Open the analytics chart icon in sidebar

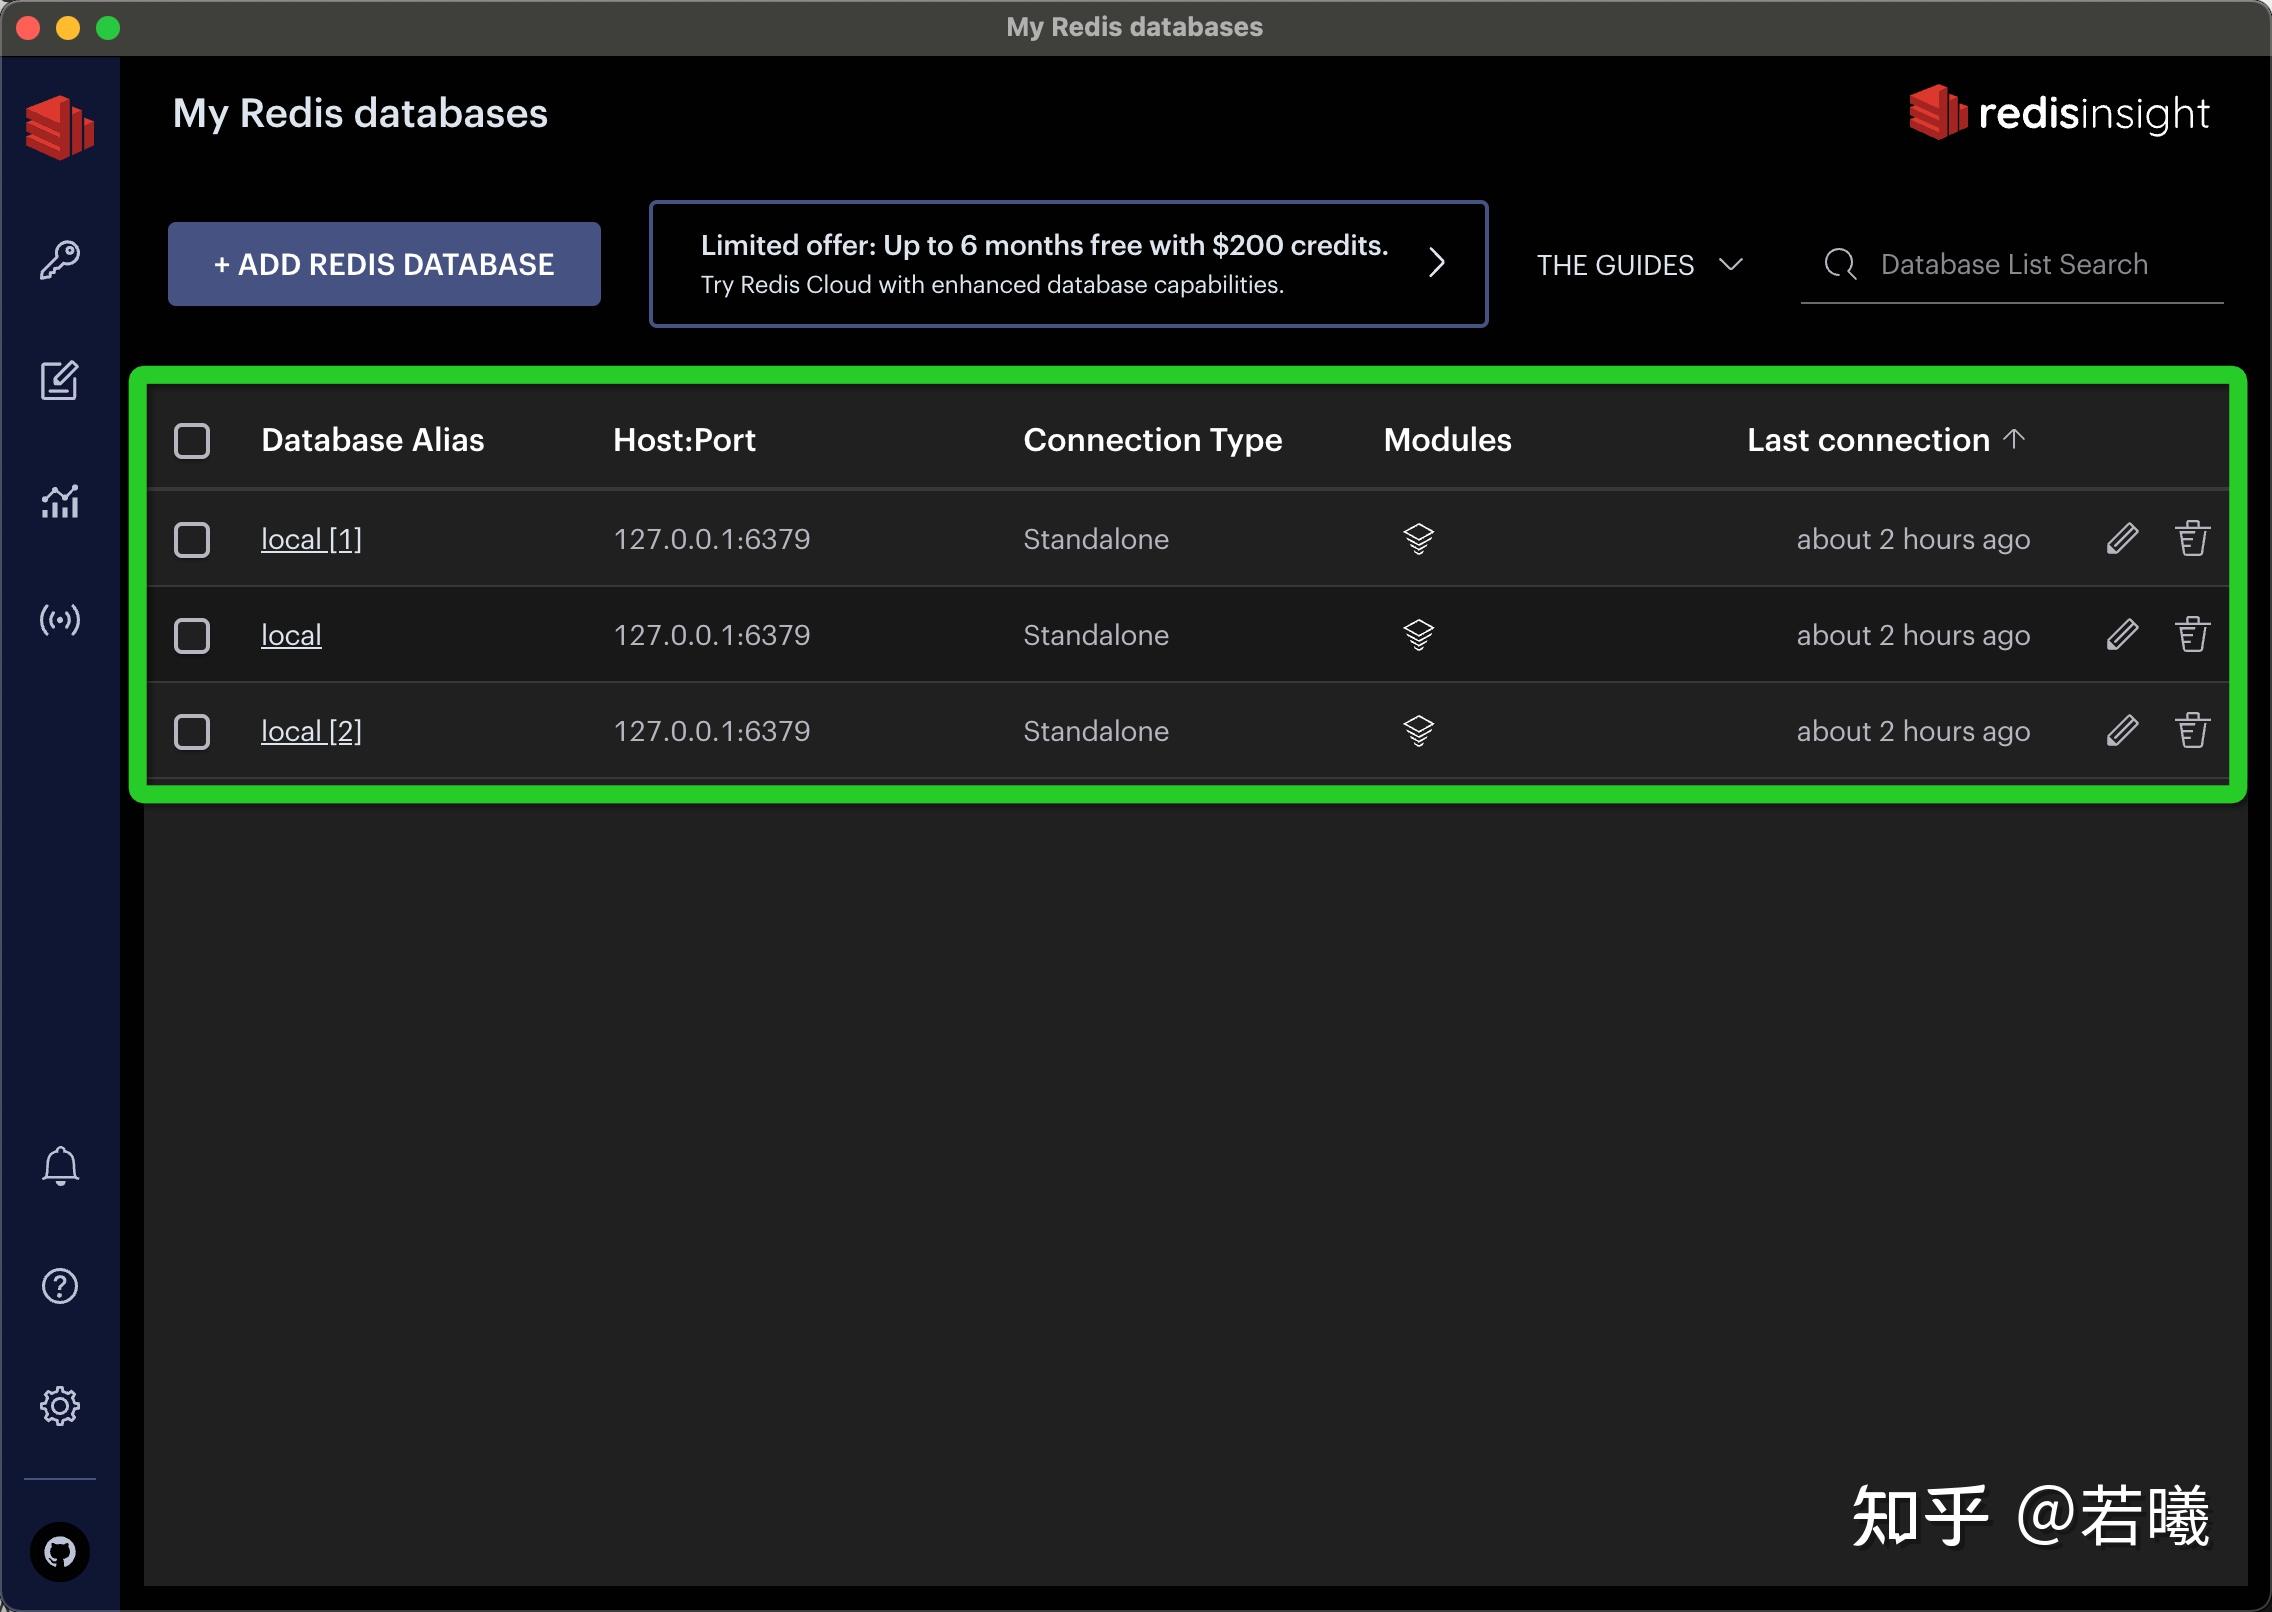click(60, 502)
